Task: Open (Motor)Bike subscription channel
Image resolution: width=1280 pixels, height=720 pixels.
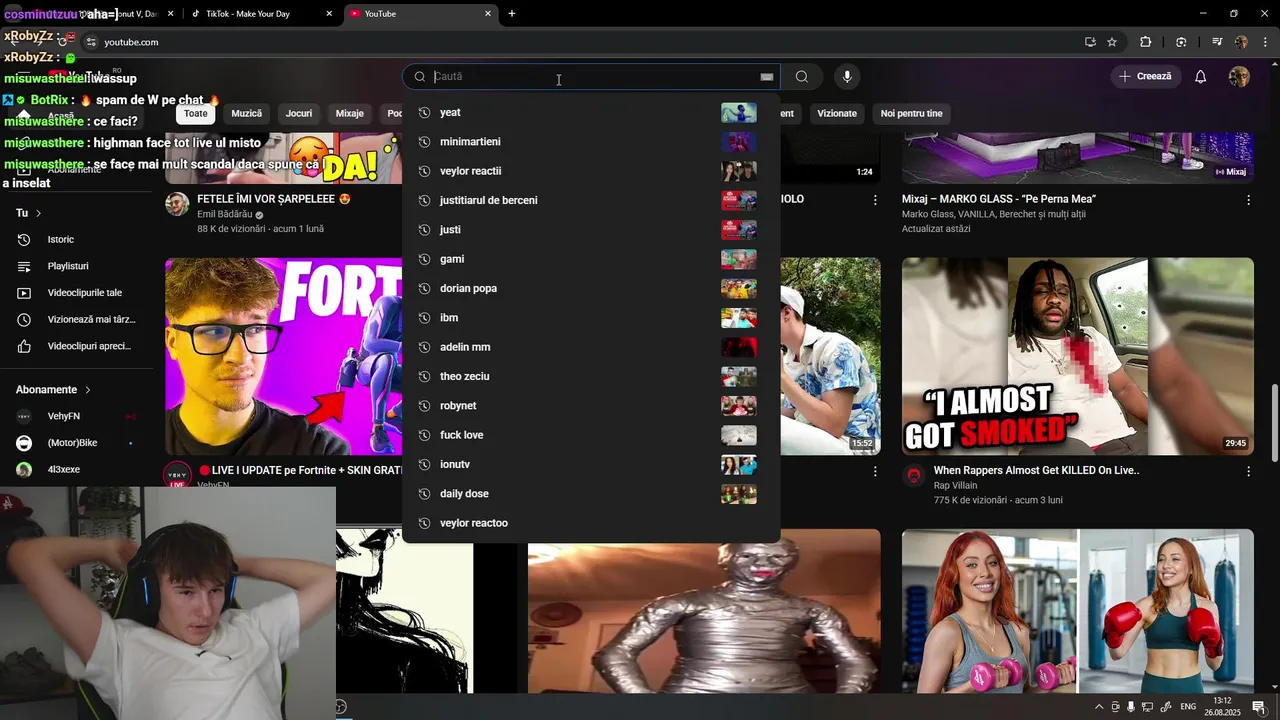Action: click(x=78, y=443)
